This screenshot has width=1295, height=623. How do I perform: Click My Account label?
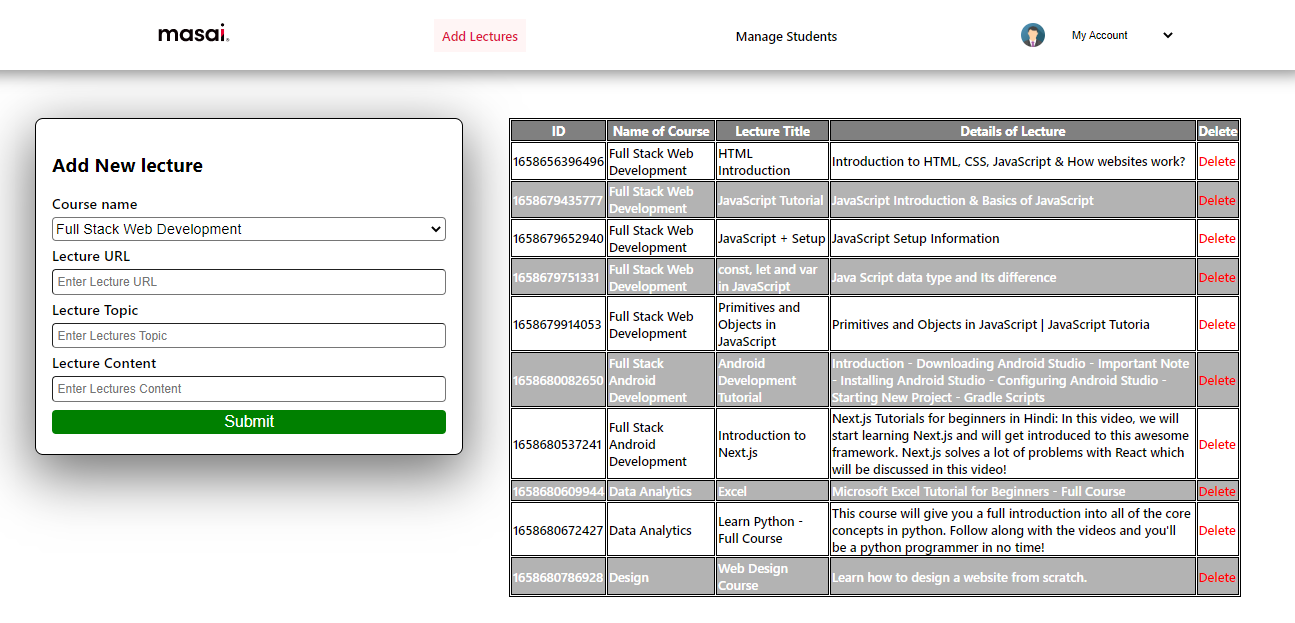coord(1099,36)
